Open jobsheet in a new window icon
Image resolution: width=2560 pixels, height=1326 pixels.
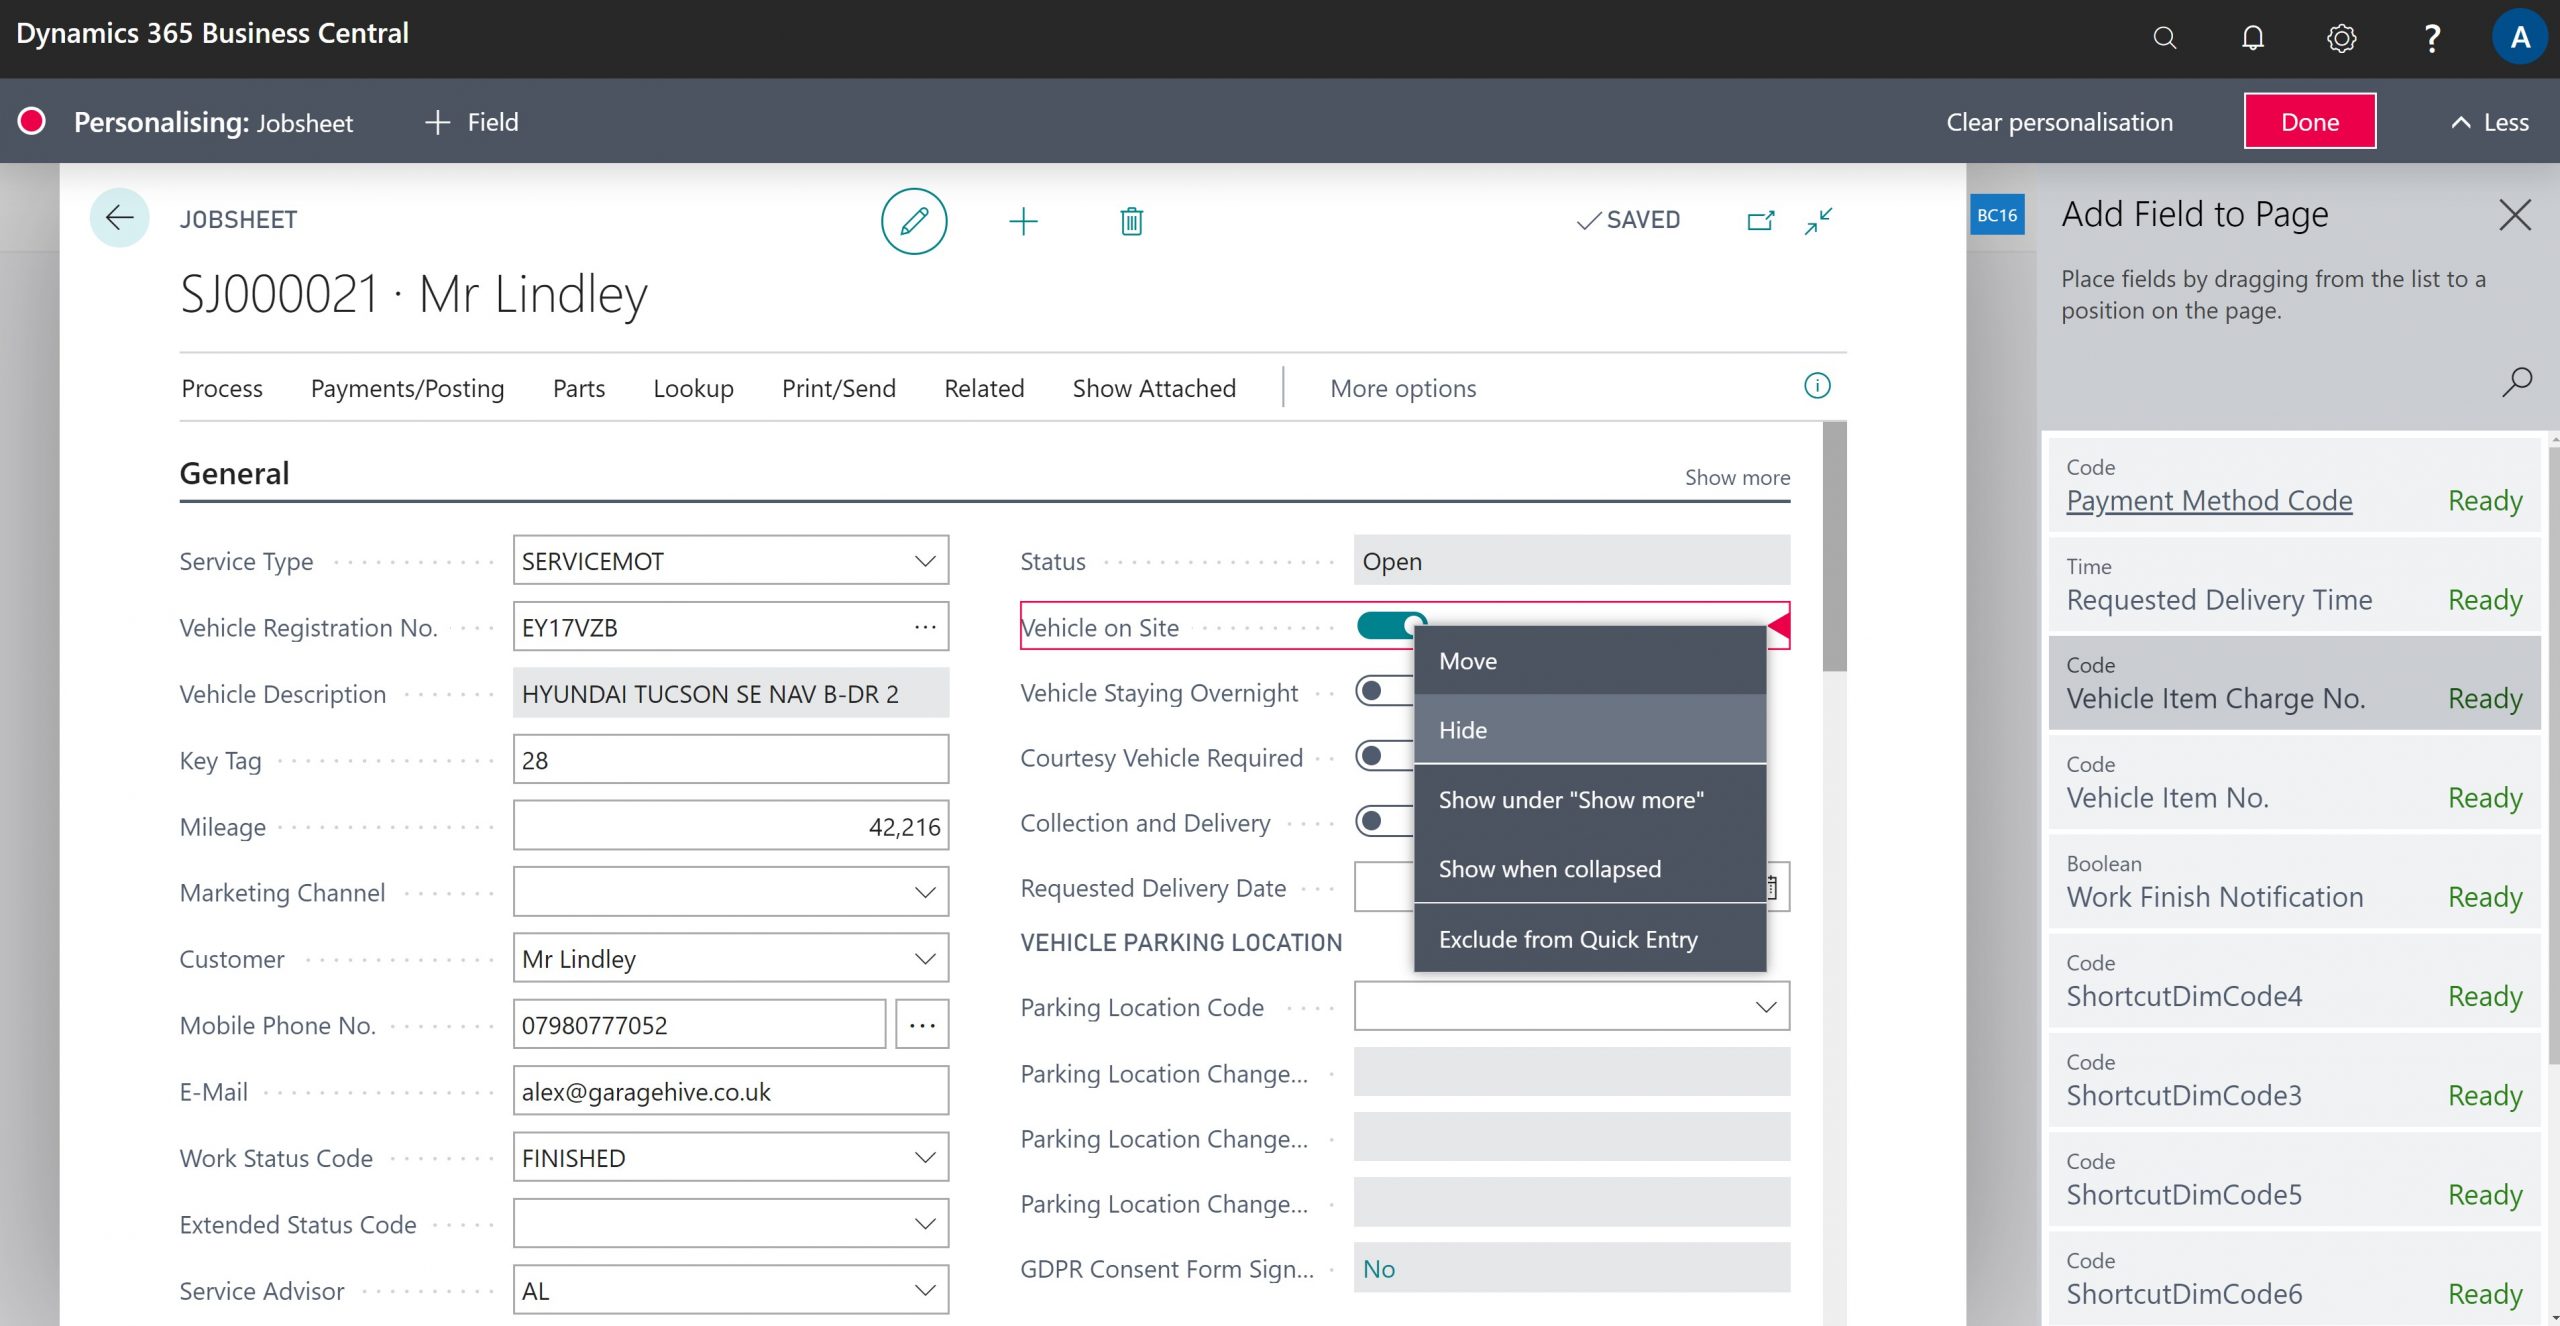[1760, 220]
